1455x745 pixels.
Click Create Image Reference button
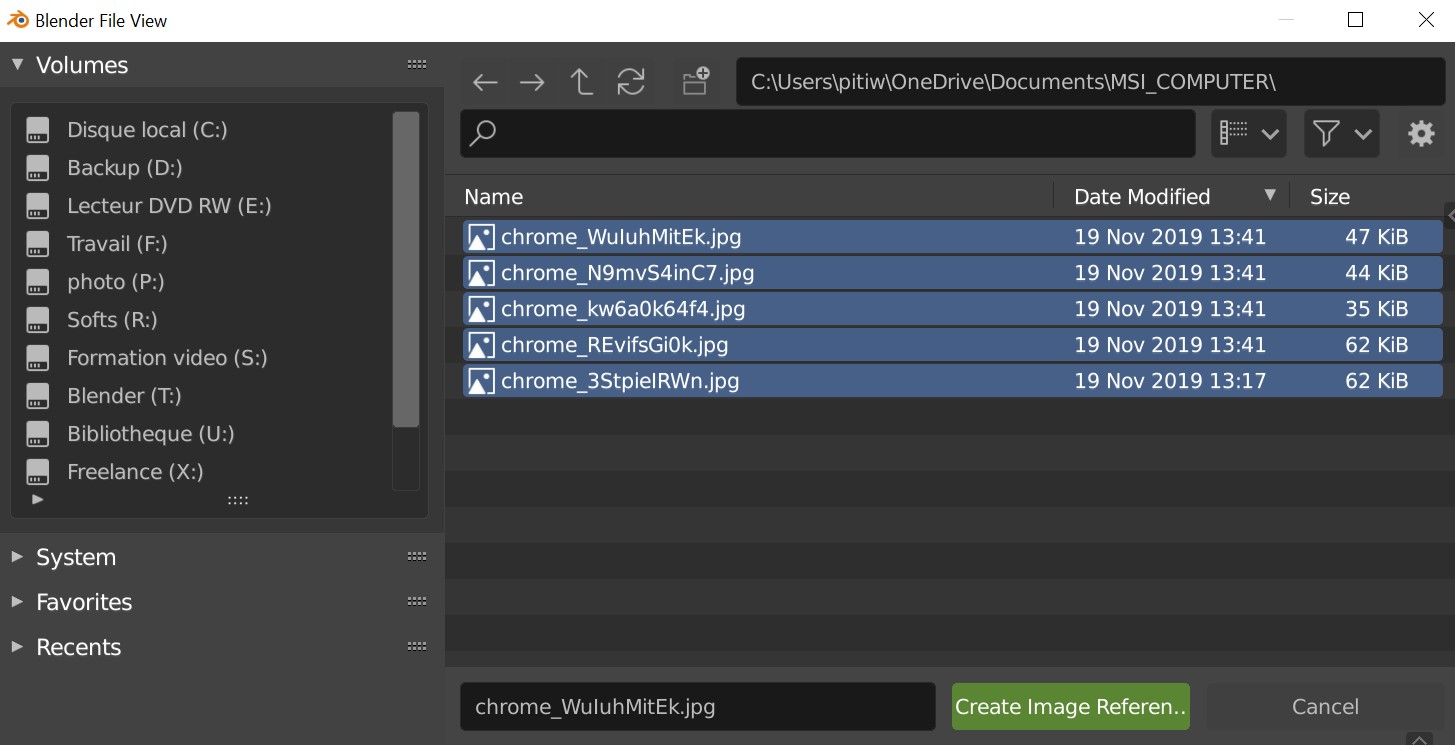pyautogui.click(x=1071, y=707)
